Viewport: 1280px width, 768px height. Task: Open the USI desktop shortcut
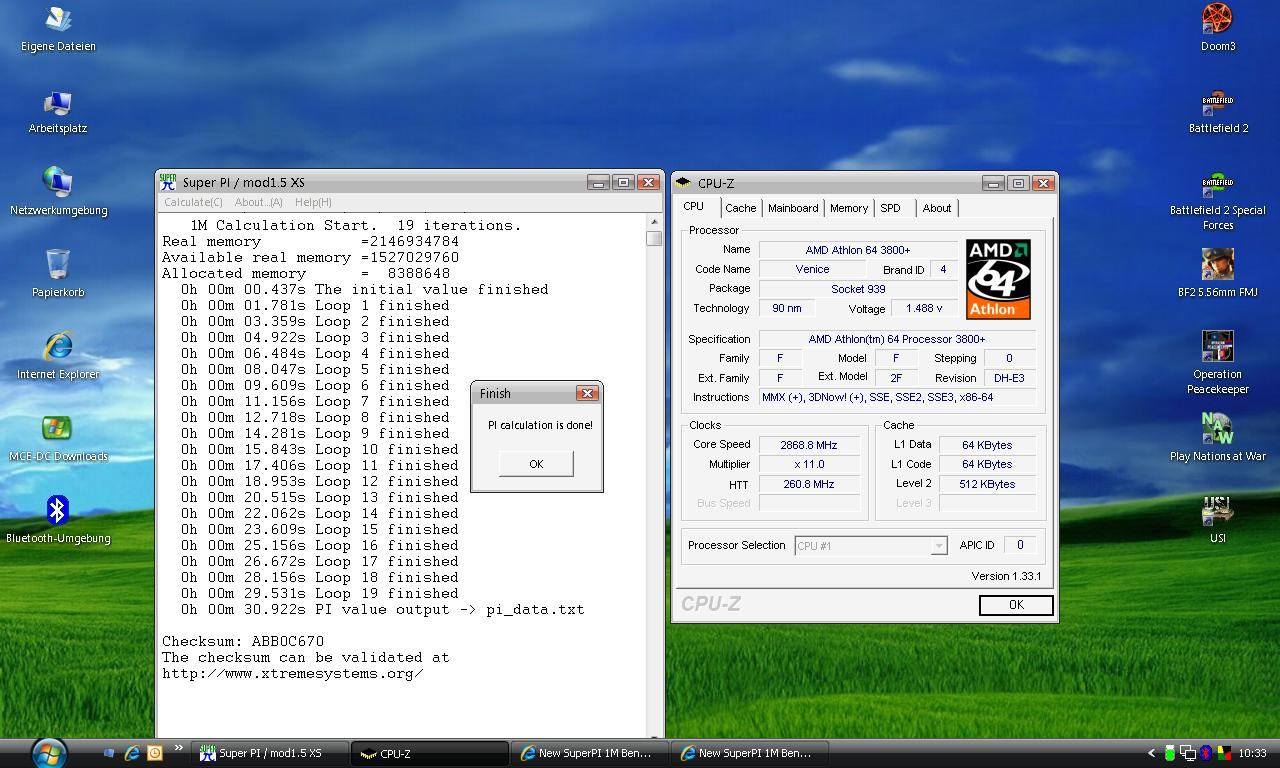1217,520
